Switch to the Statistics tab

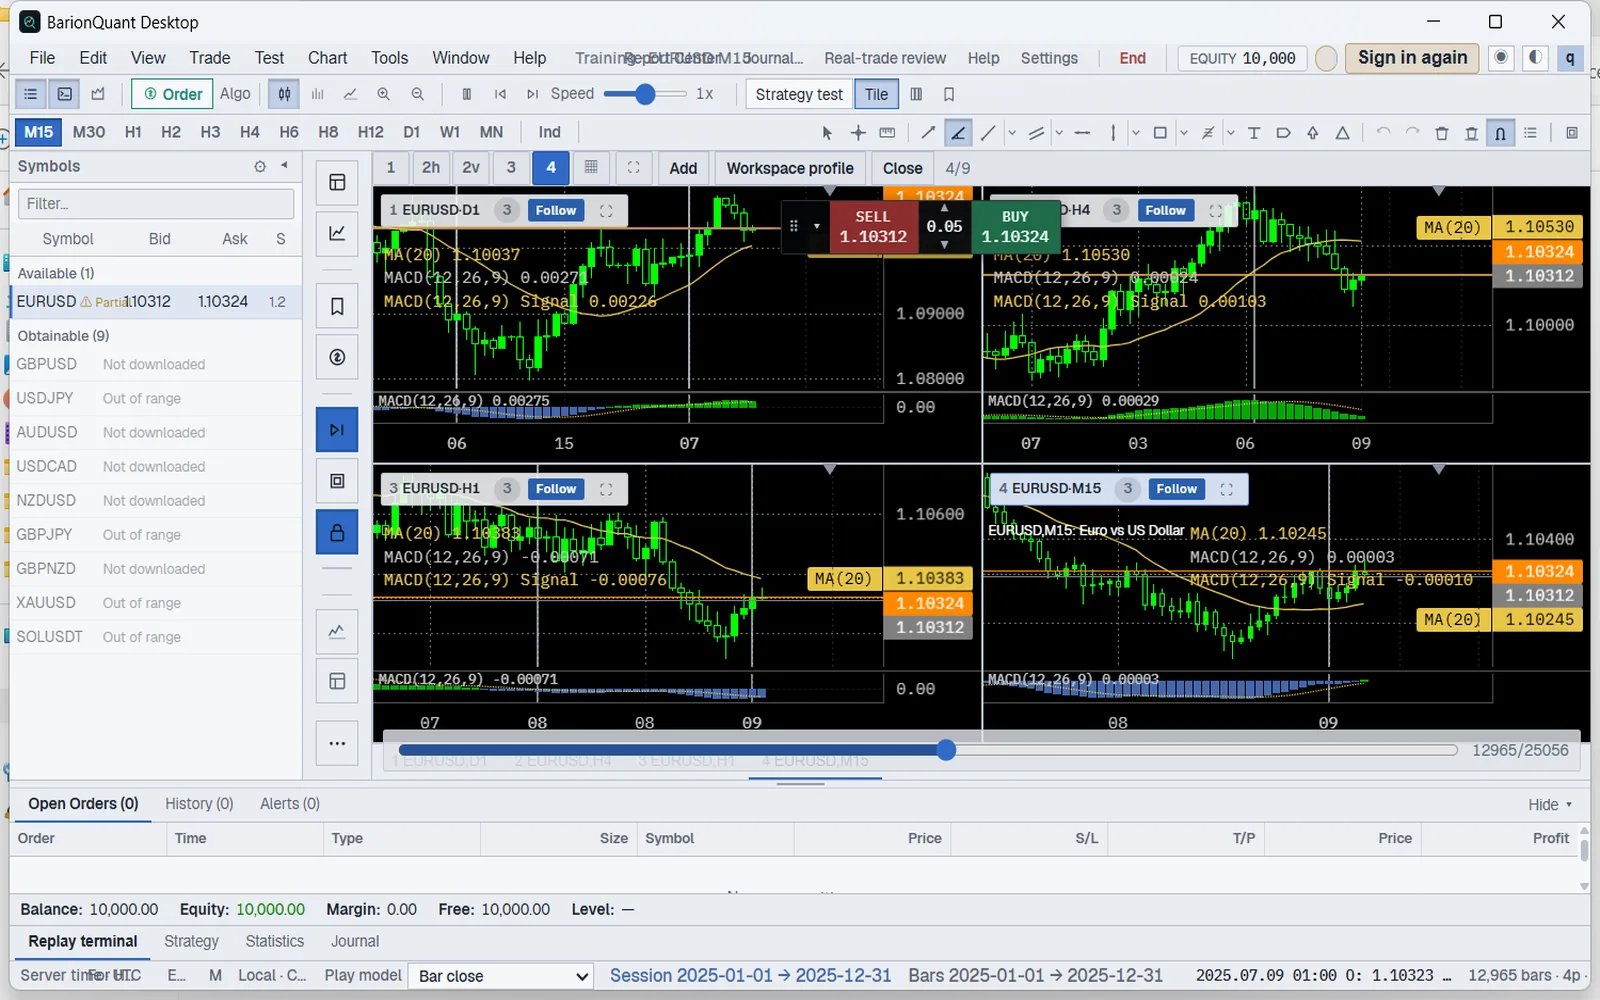pos(275,942)
